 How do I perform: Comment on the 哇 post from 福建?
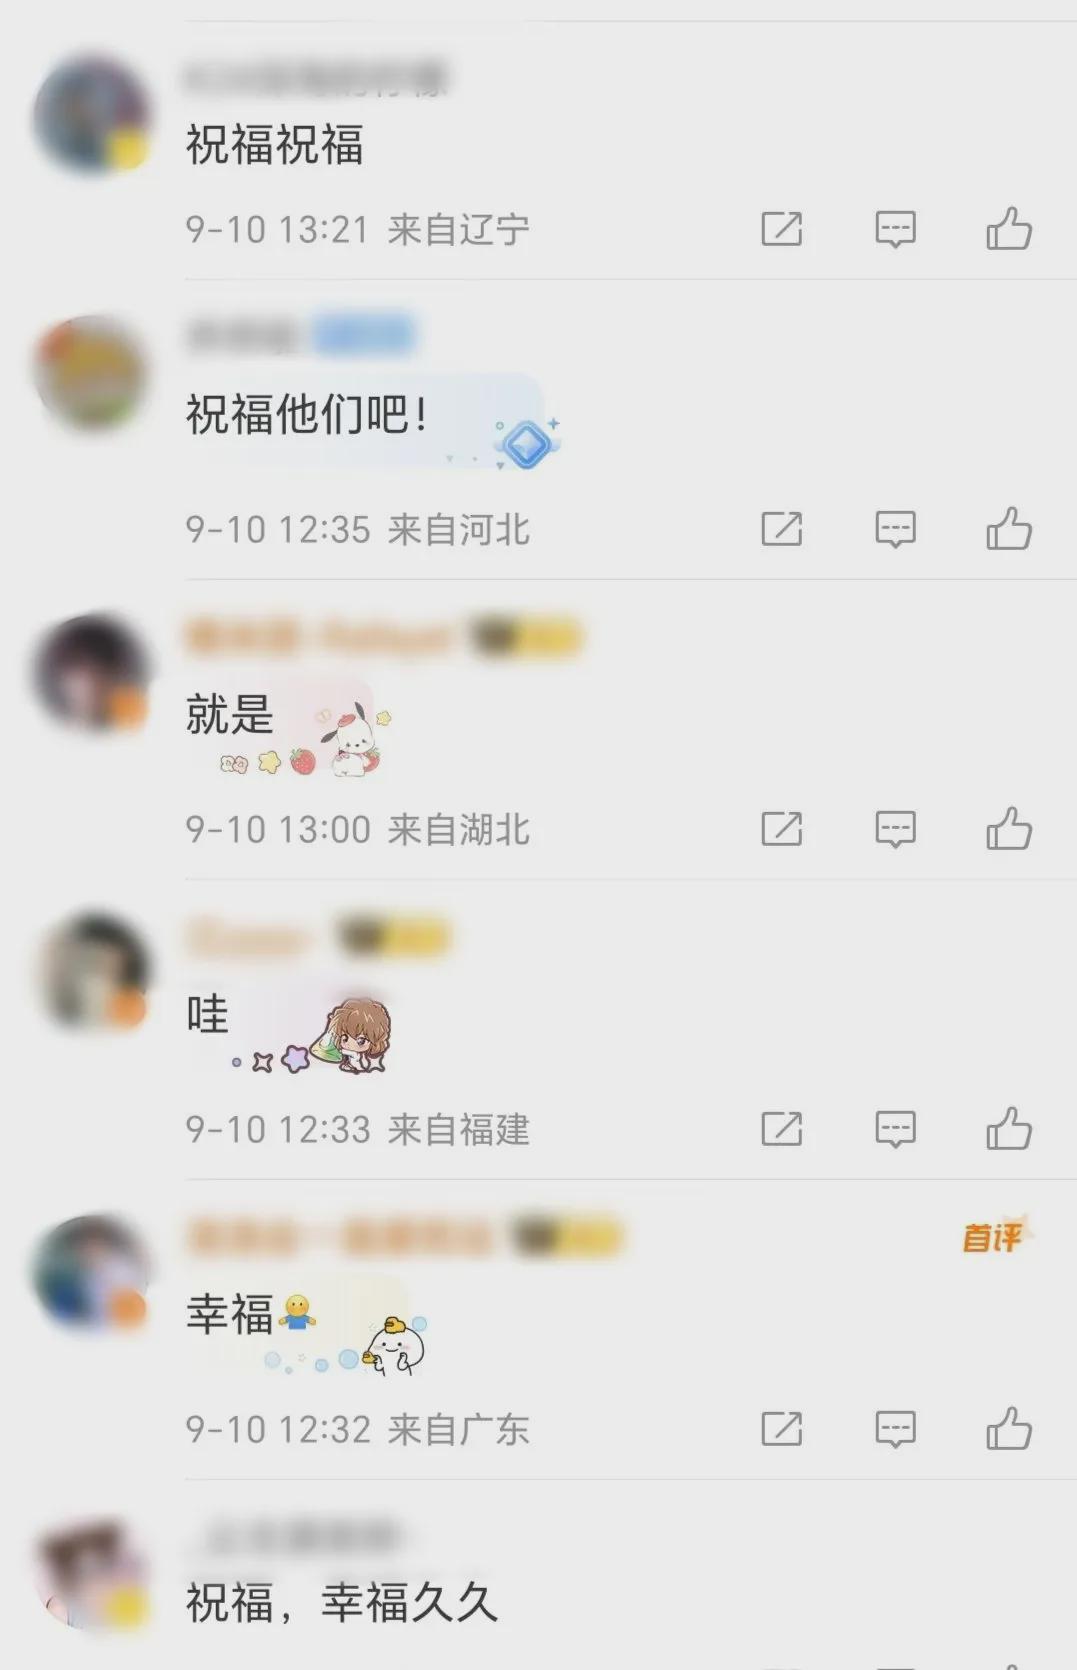click(x=895, y=1129)
